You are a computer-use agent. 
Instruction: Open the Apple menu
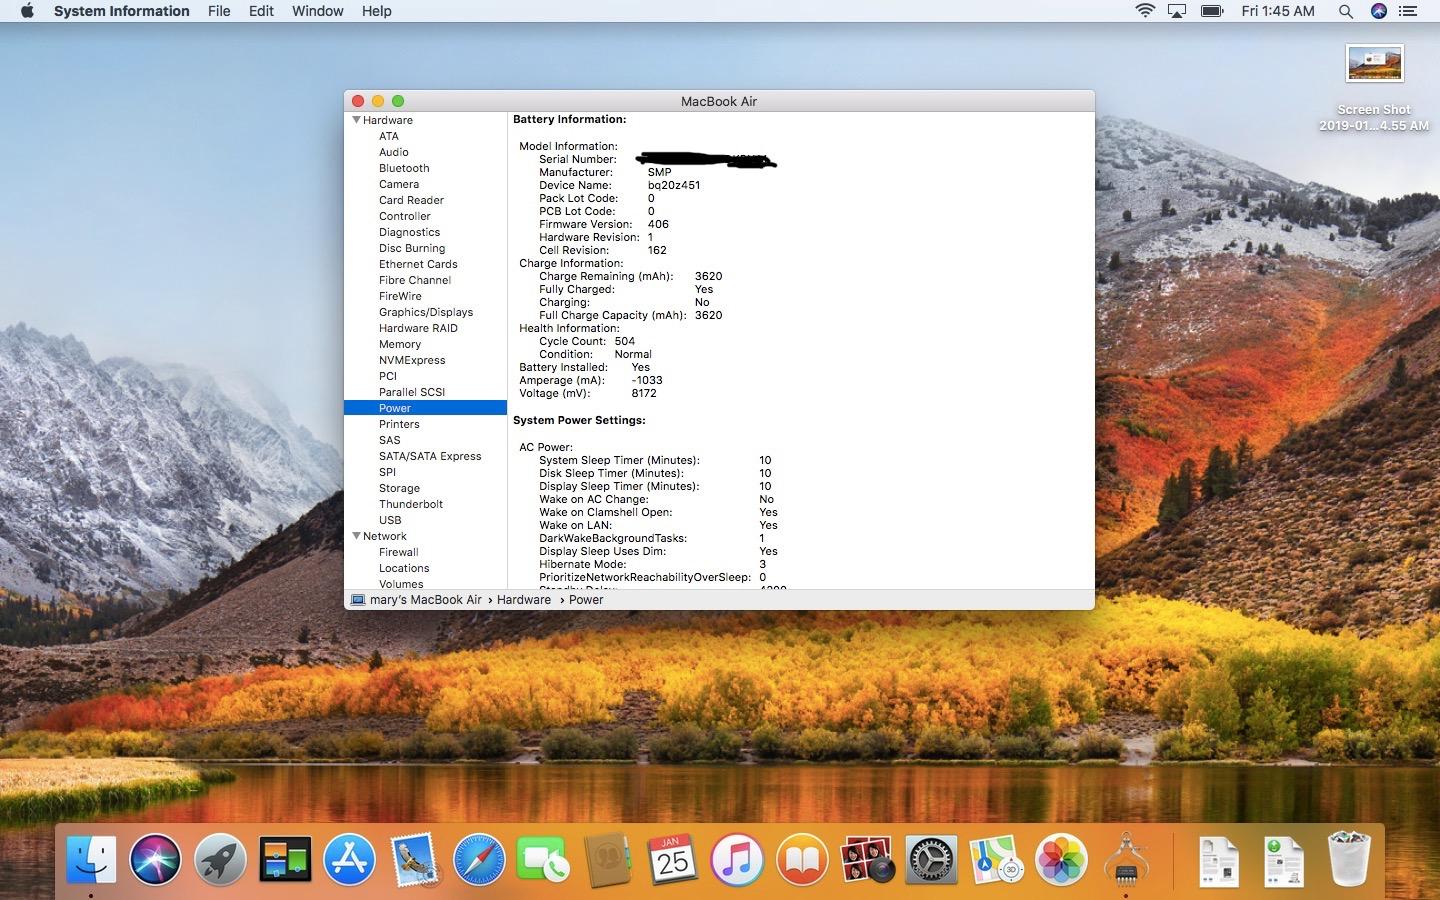pos(27,11)
